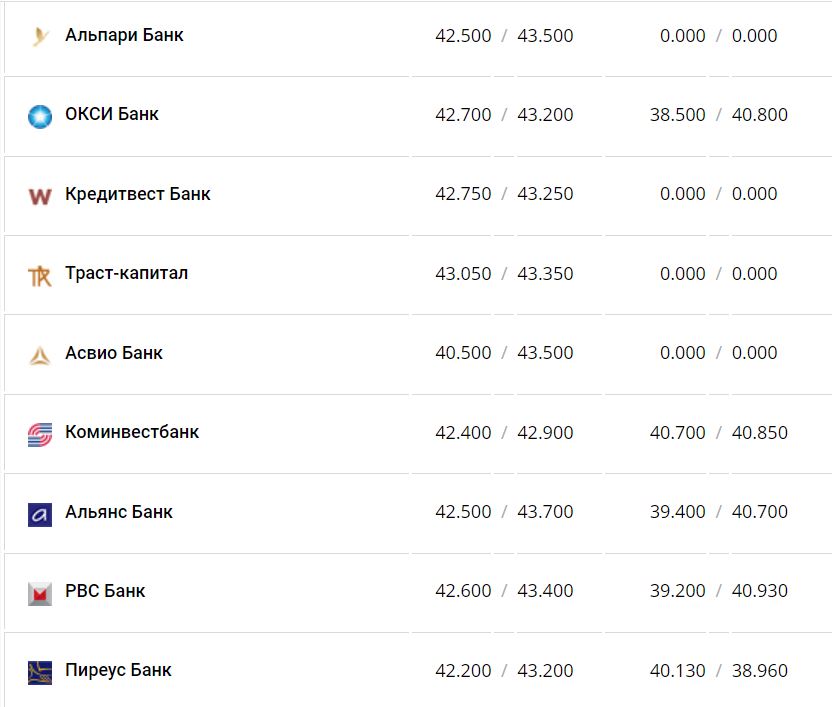Click the РВС Банк red logo
Viewport: 832px width, 707px height.
coord(40,592)
